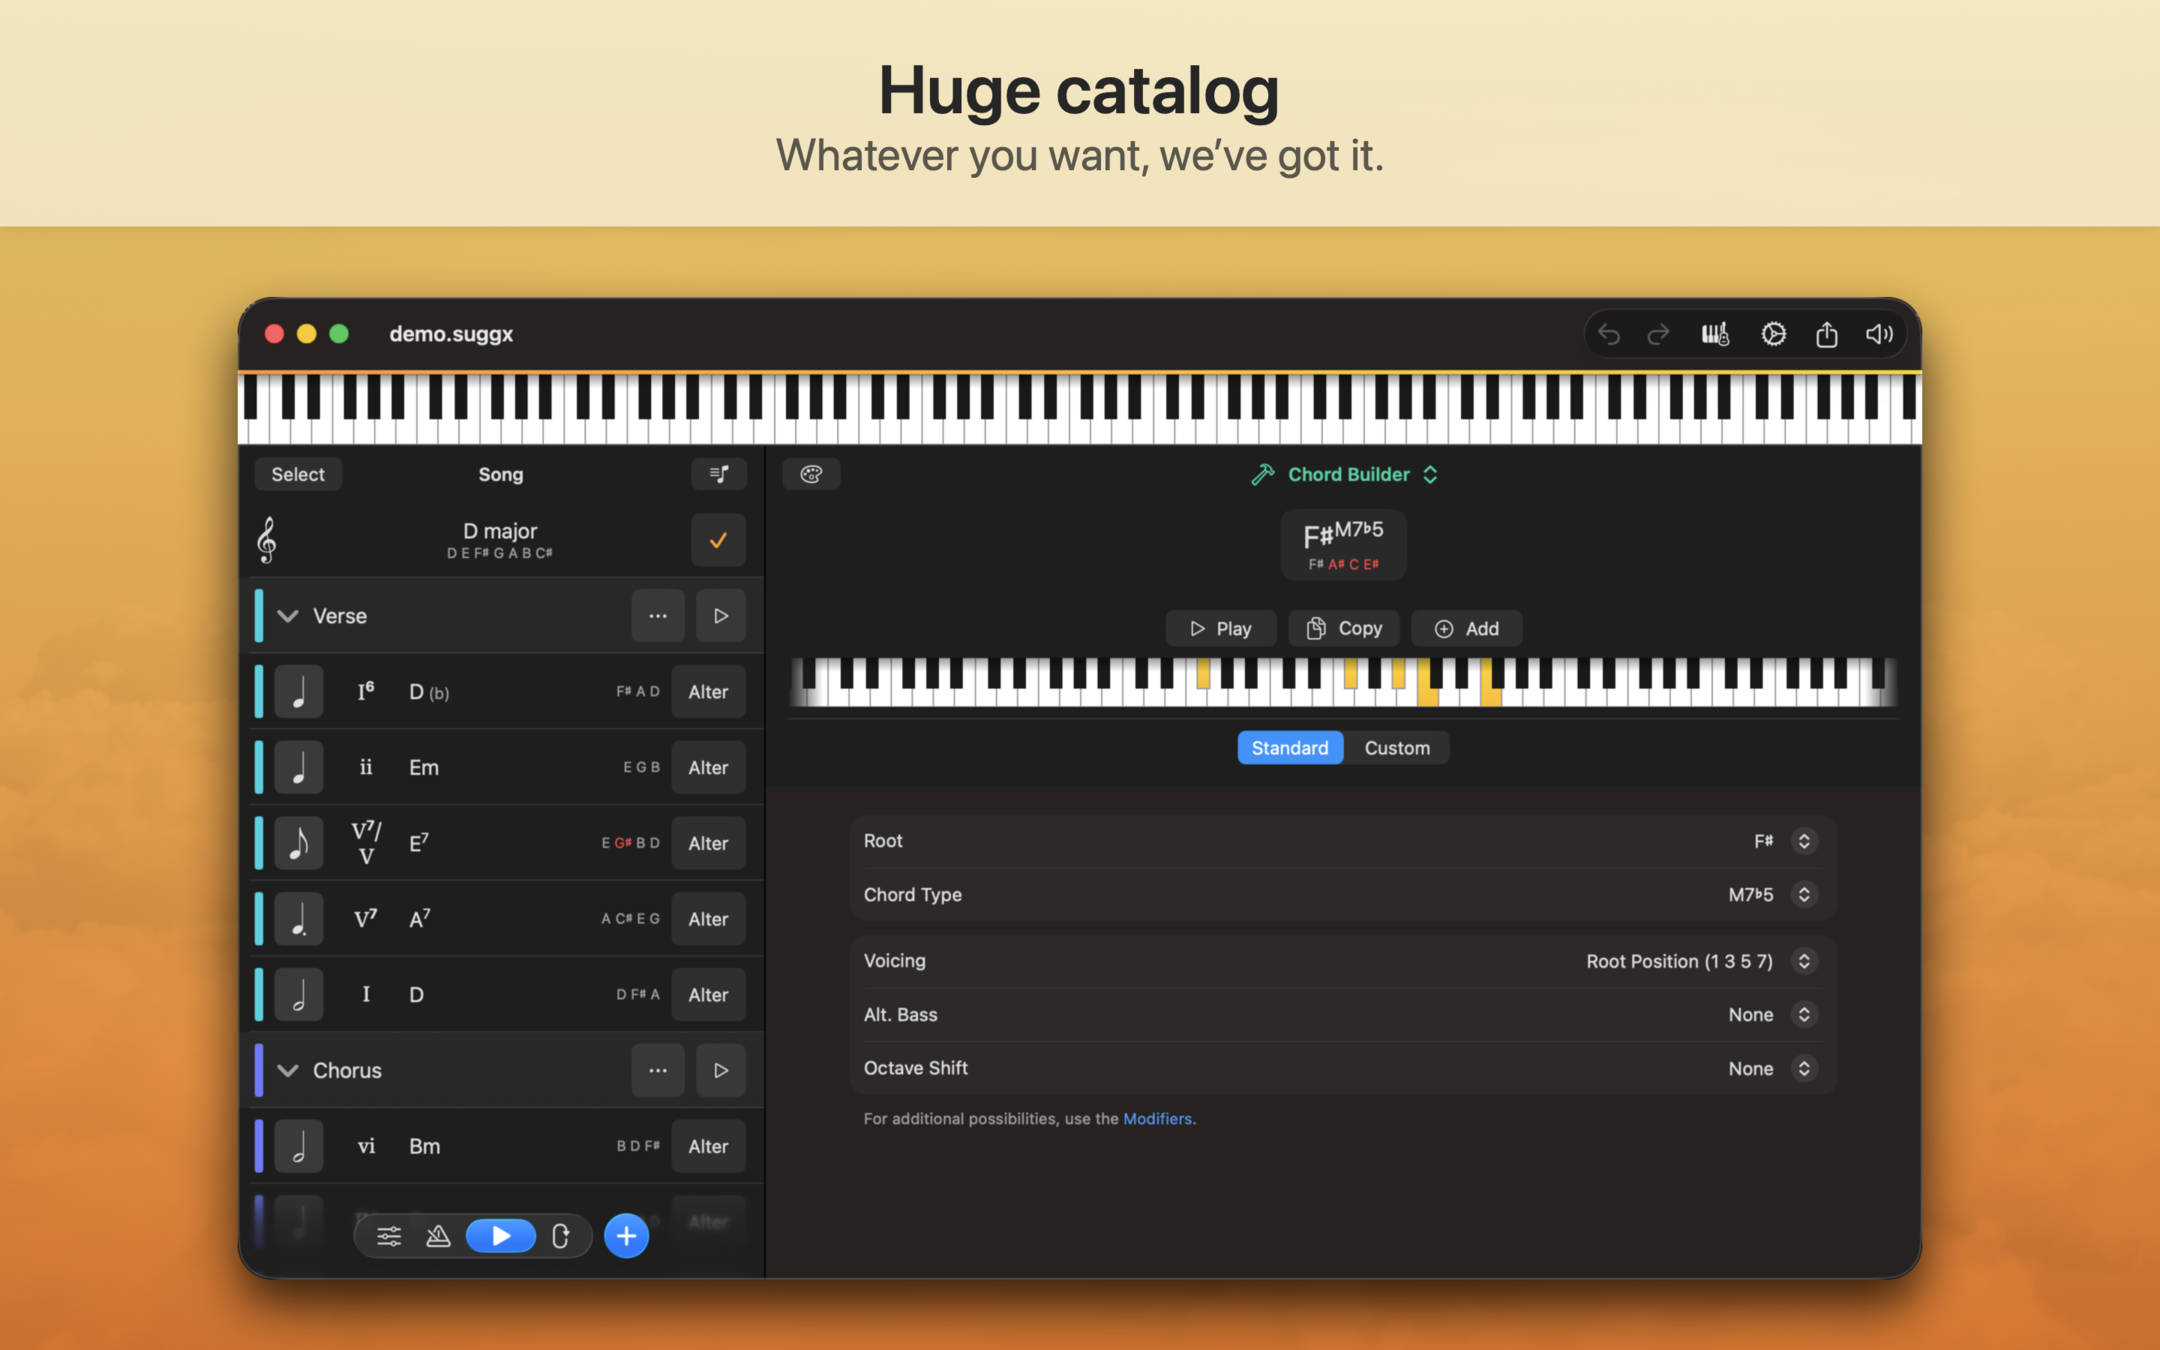Image resolution: width=2160 pixels, height=1350 pixels.
Task: Open the Root F# dropdown
Action: tap(1804, 841)
